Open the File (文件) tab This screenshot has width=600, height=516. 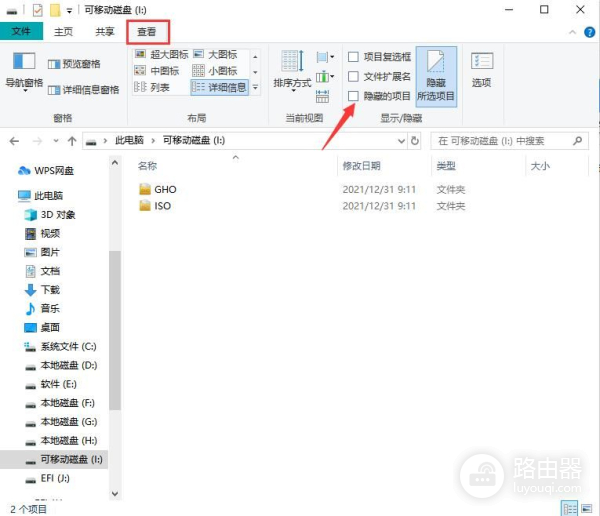tap(21, 31)
